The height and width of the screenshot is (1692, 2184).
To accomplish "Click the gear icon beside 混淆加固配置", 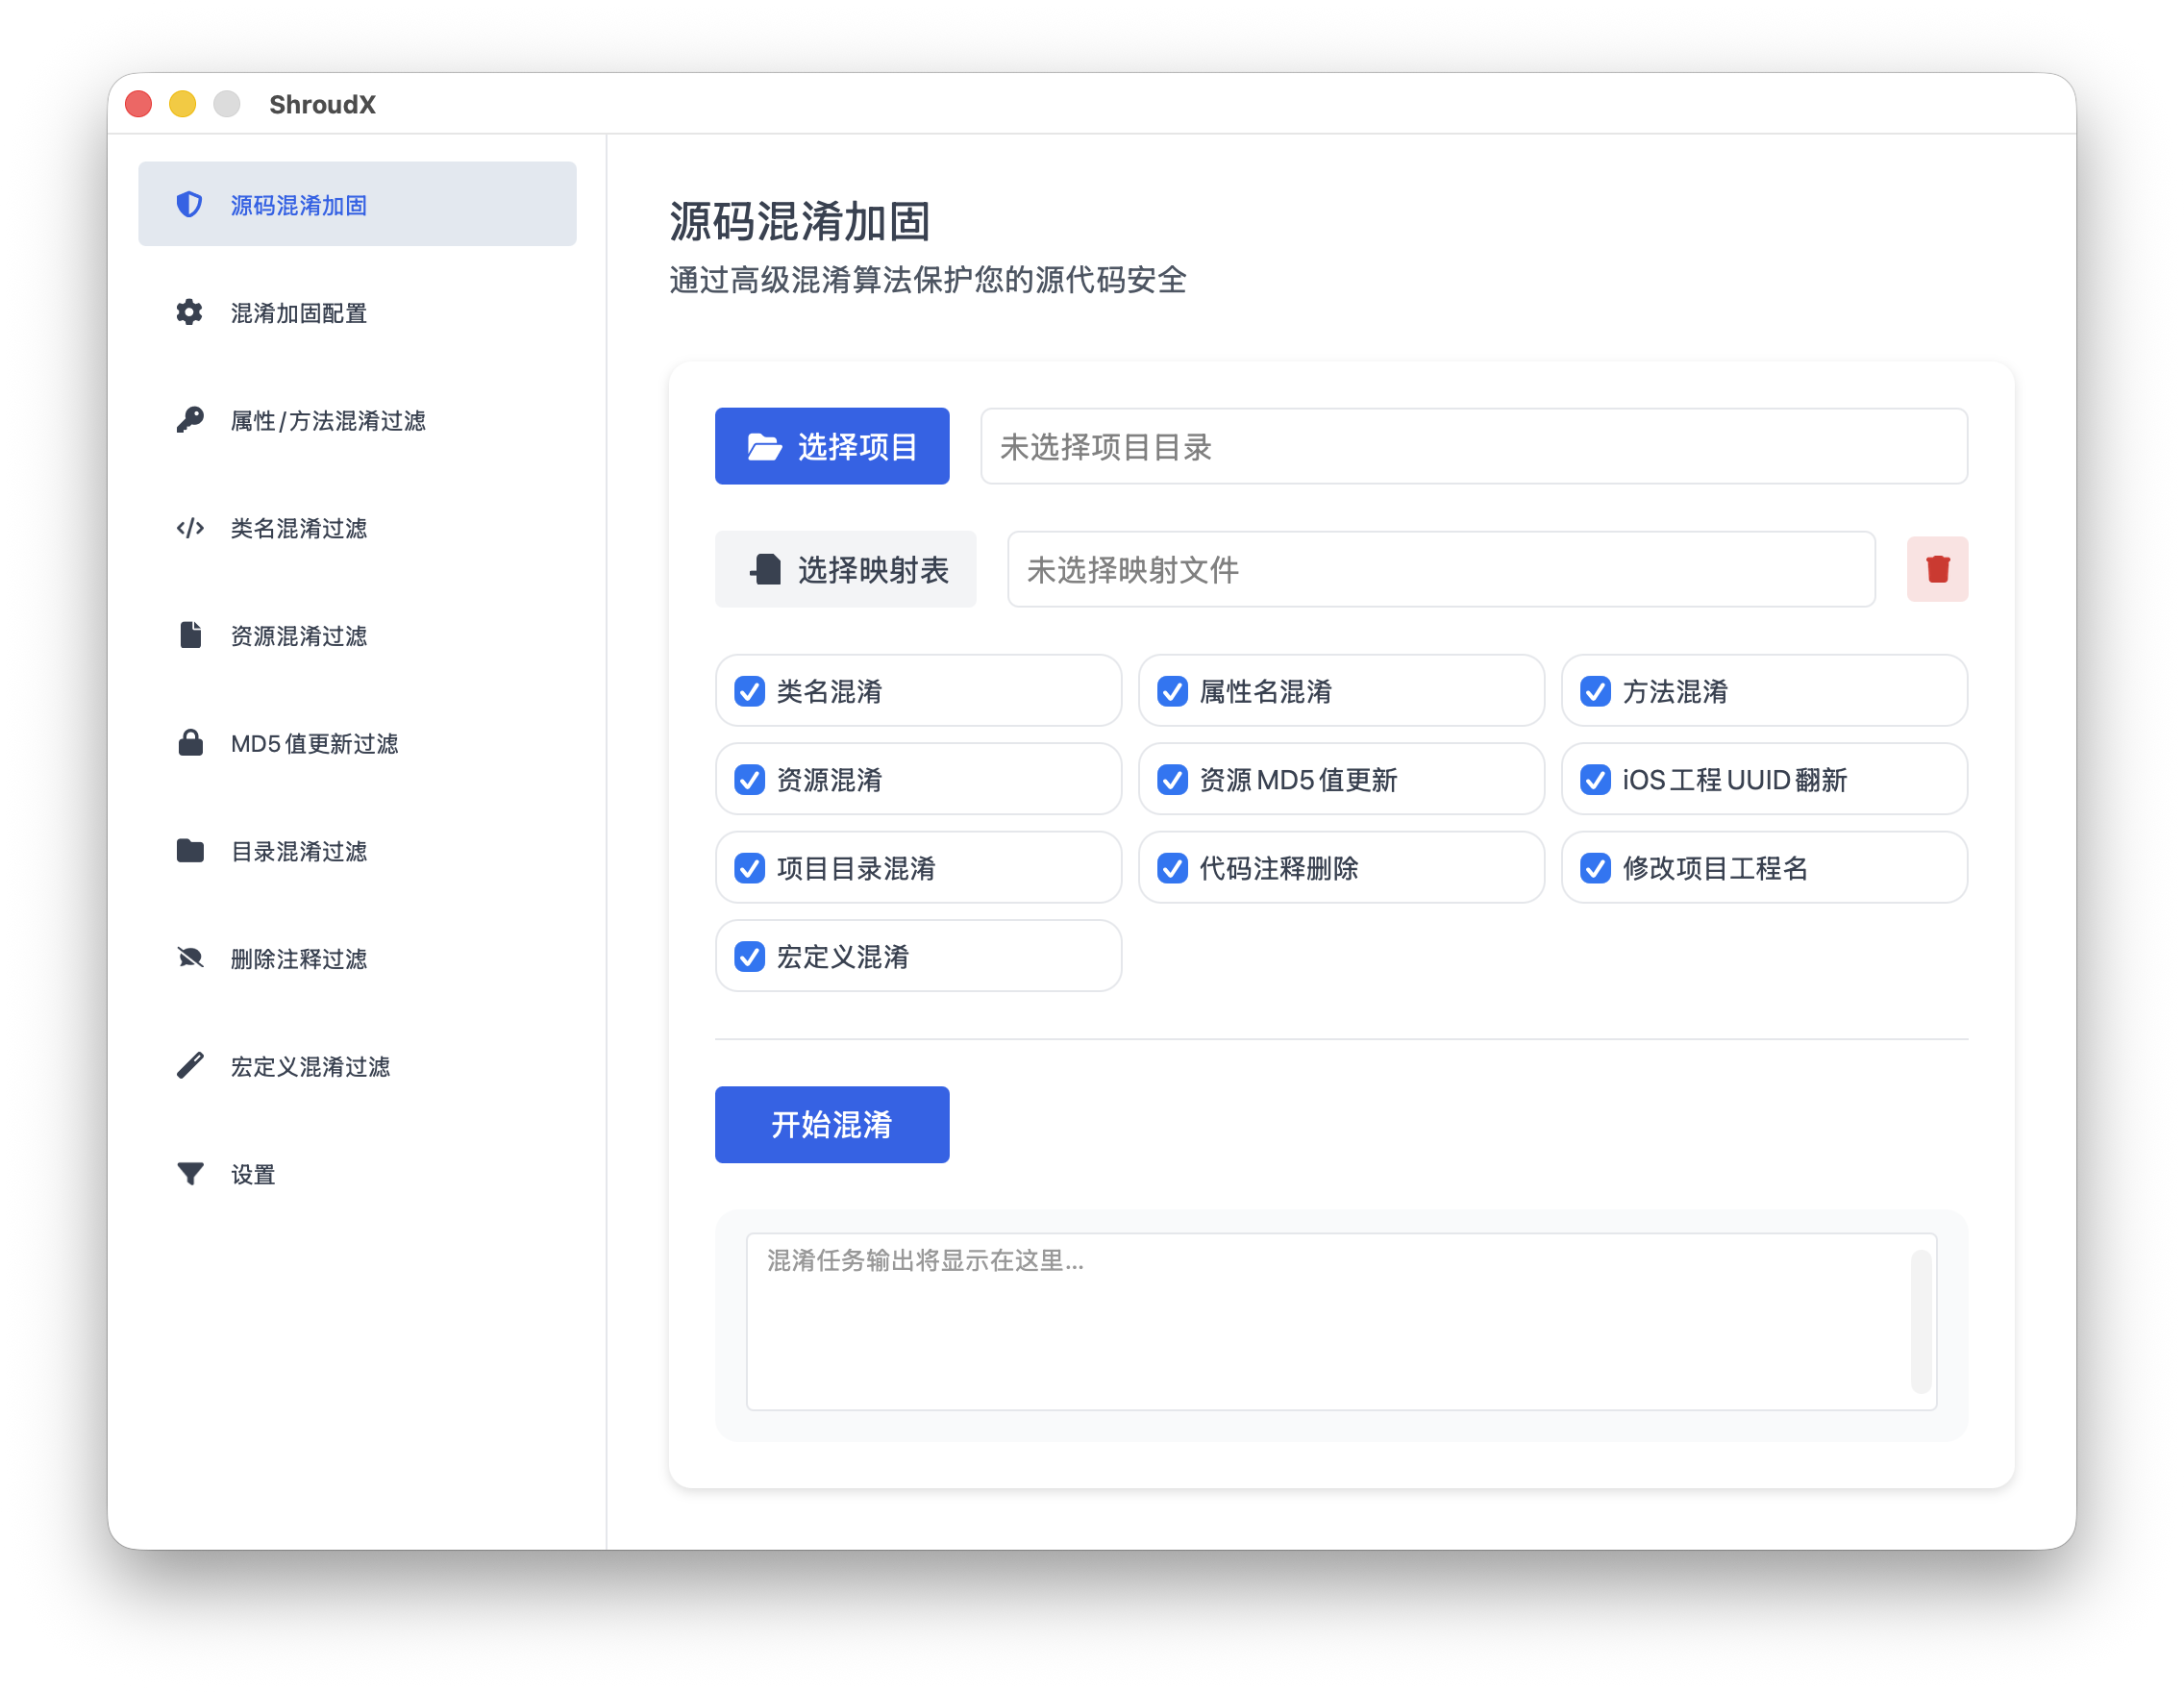I will (189, 312).
